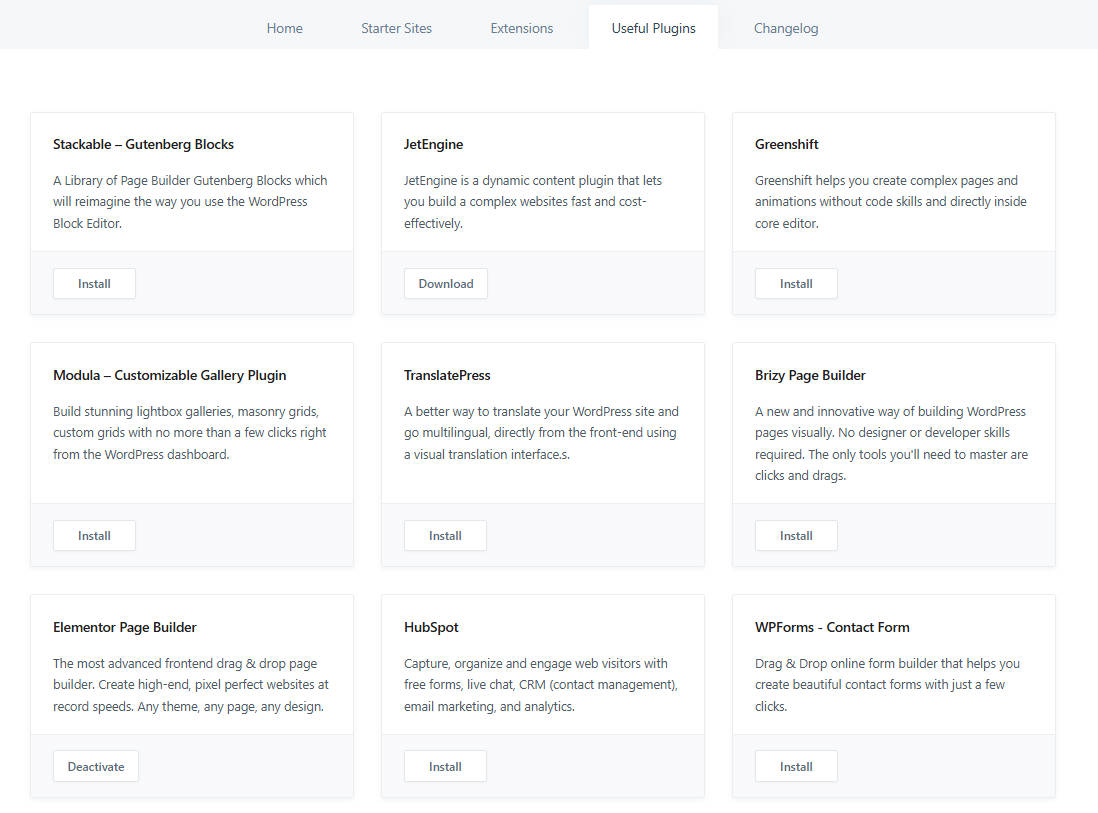Image resolution: width=1098 pixels, height=813 pixels.
Task: Open the Home tab
Action: tap(284, 28)
